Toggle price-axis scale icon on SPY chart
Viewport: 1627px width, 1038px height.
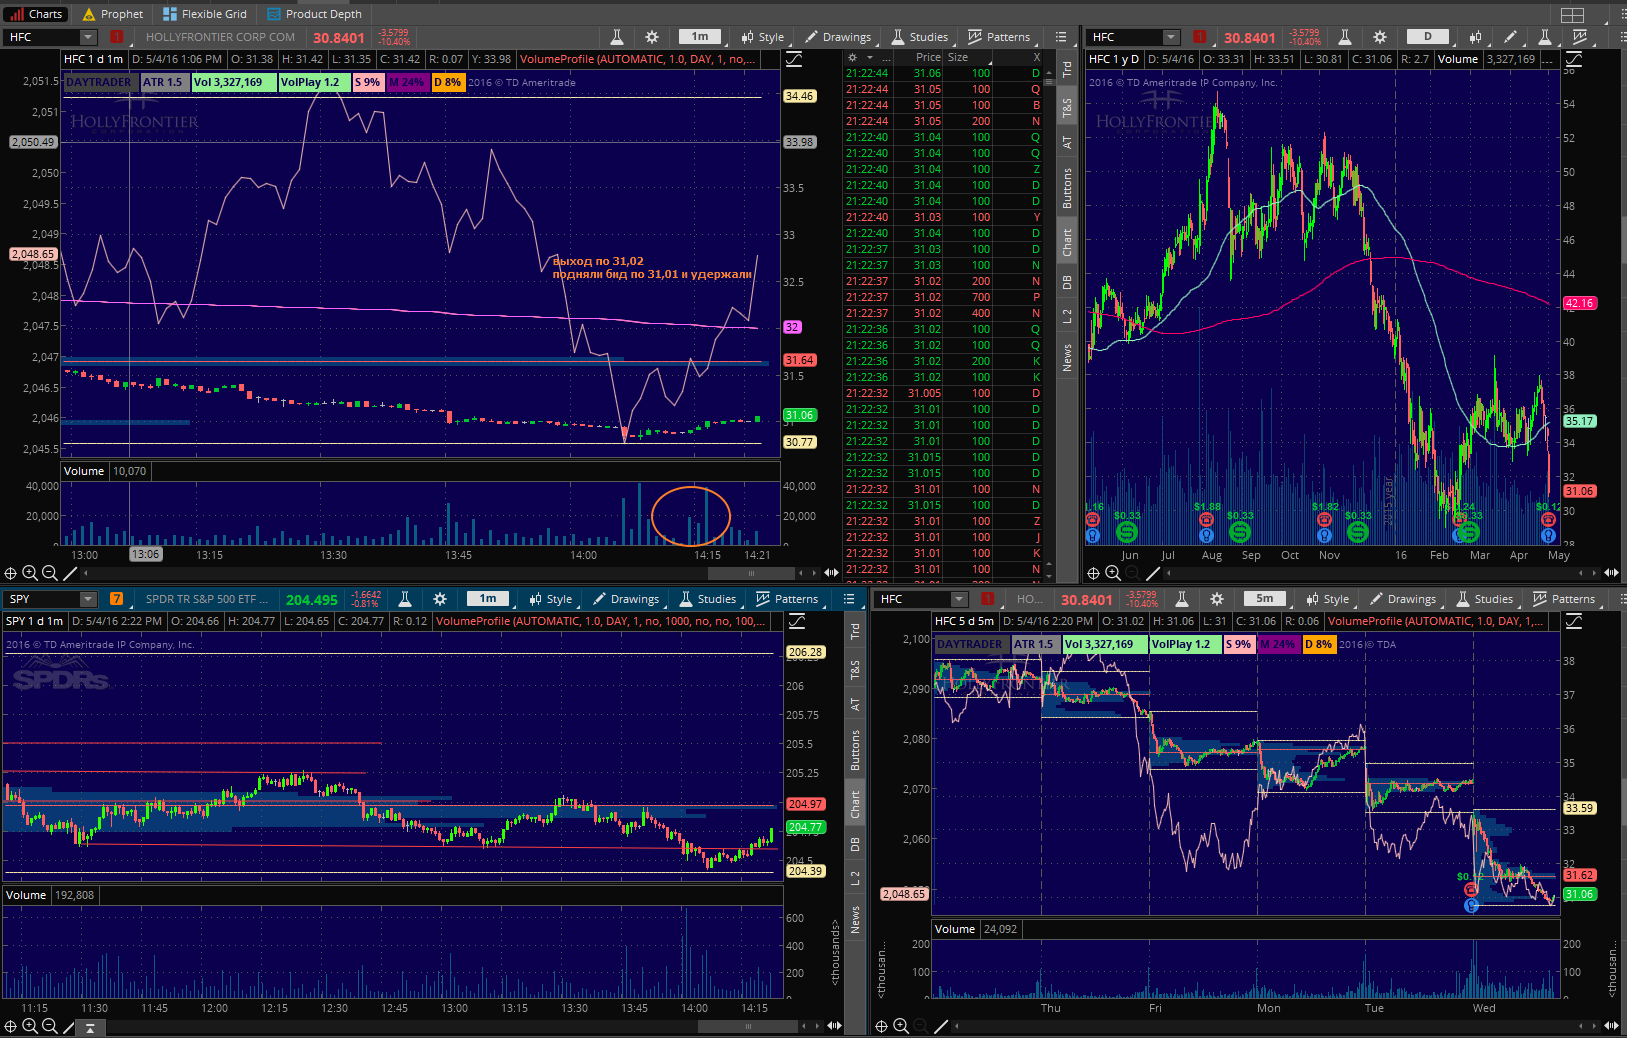(x=797, y=621)
